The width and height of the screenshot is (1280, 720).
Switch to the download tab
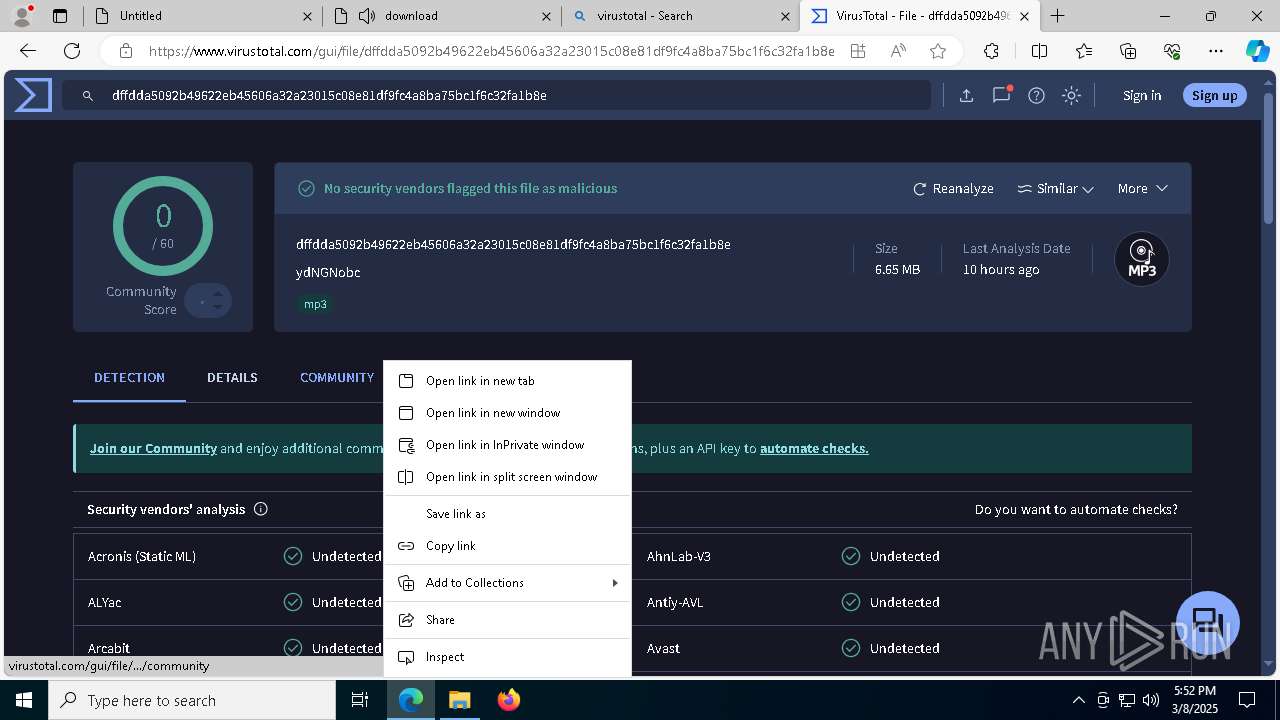(x=441, y=16)
